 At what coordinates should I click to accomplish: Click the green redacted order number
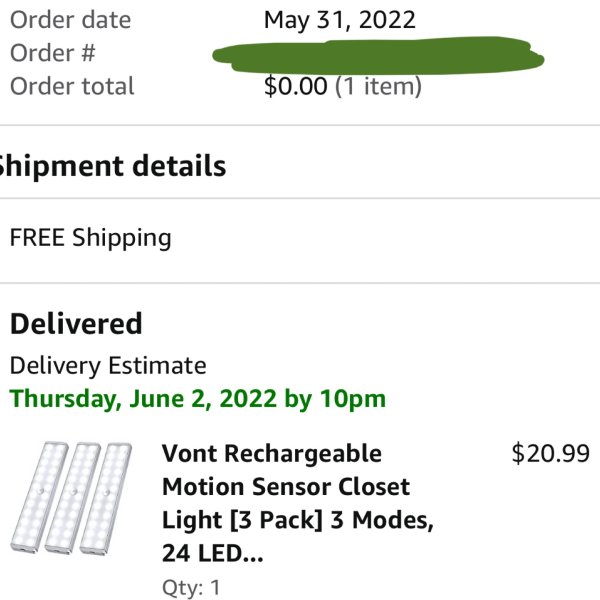[378, 55]
